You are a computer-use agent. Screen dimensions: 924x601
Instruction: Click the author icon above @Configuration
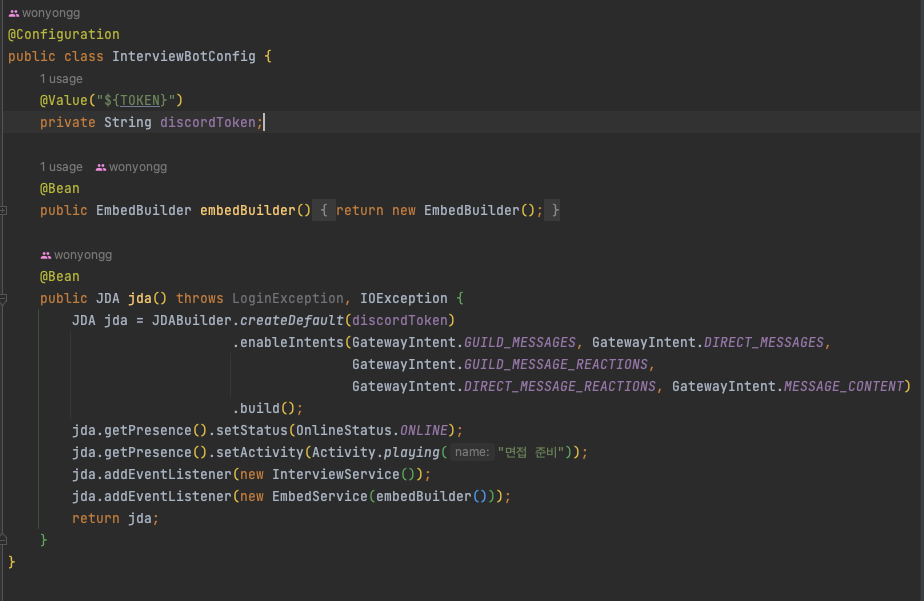coord(14,13)
